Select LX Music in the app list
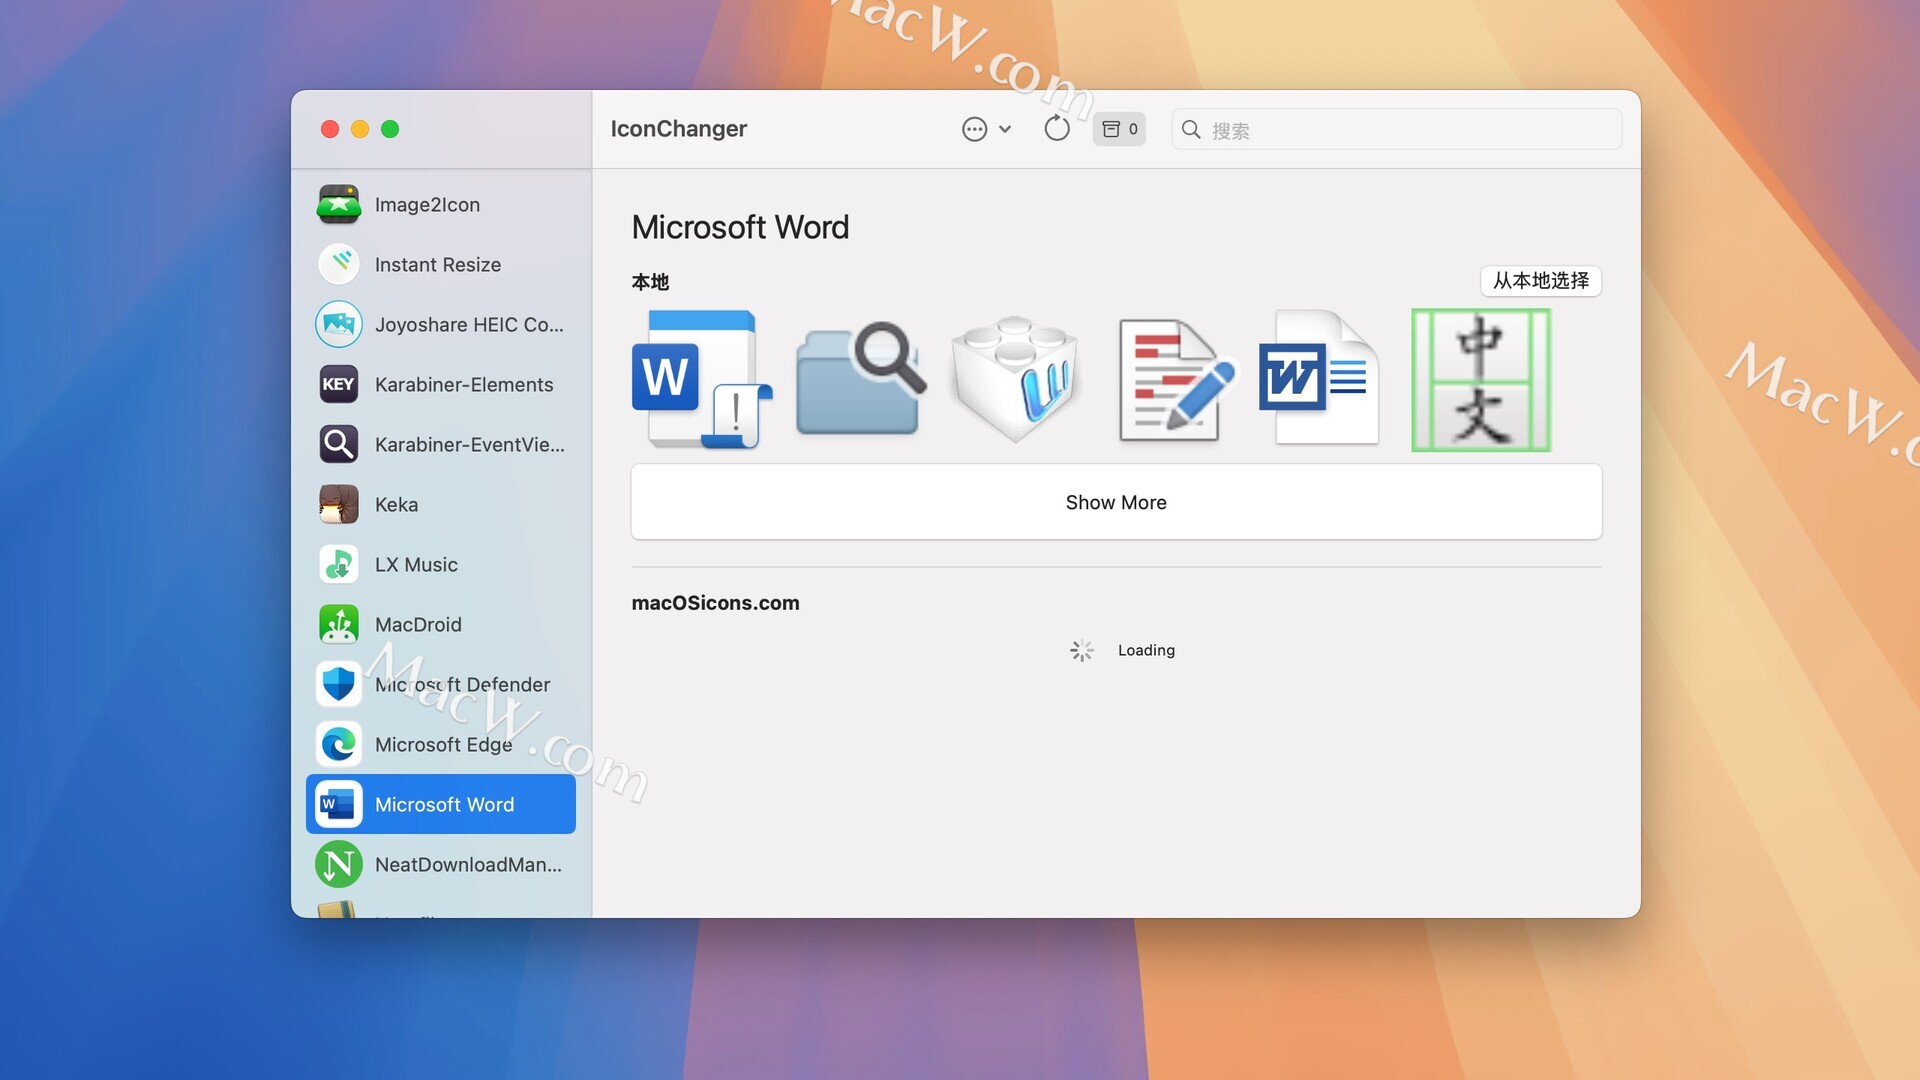The image size is (1920, 1080). pos(441,564)
